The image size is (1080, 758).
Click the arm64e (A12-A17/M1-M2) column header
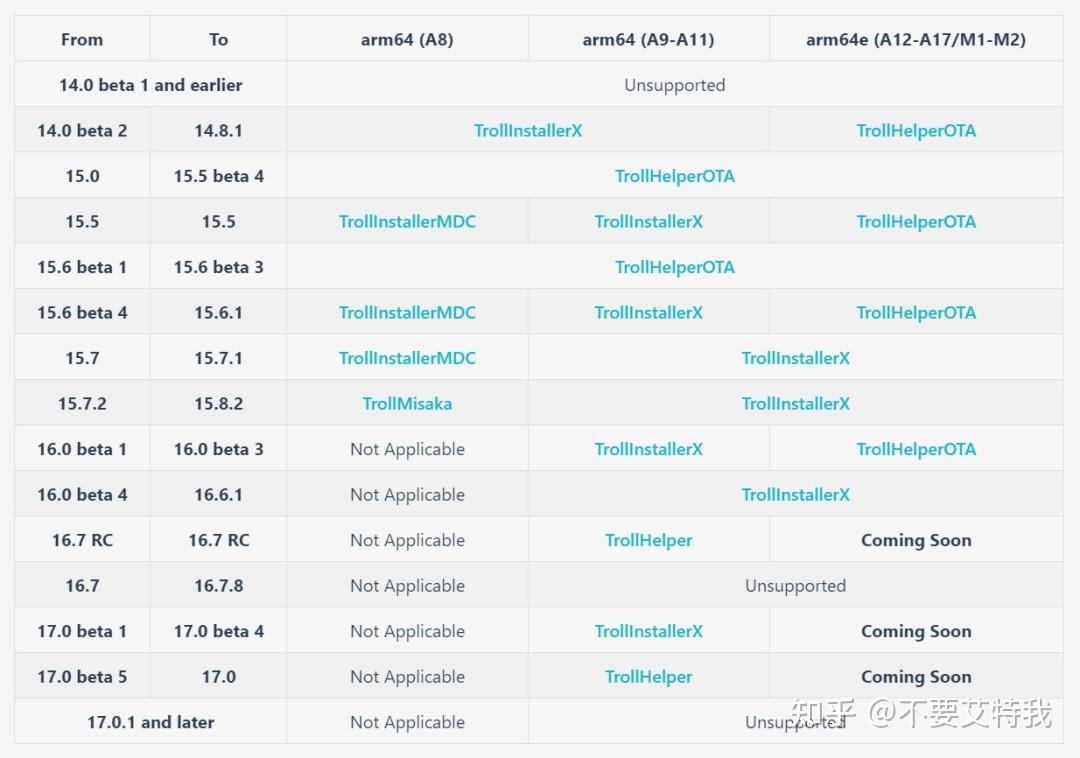(x=916, y=40)
